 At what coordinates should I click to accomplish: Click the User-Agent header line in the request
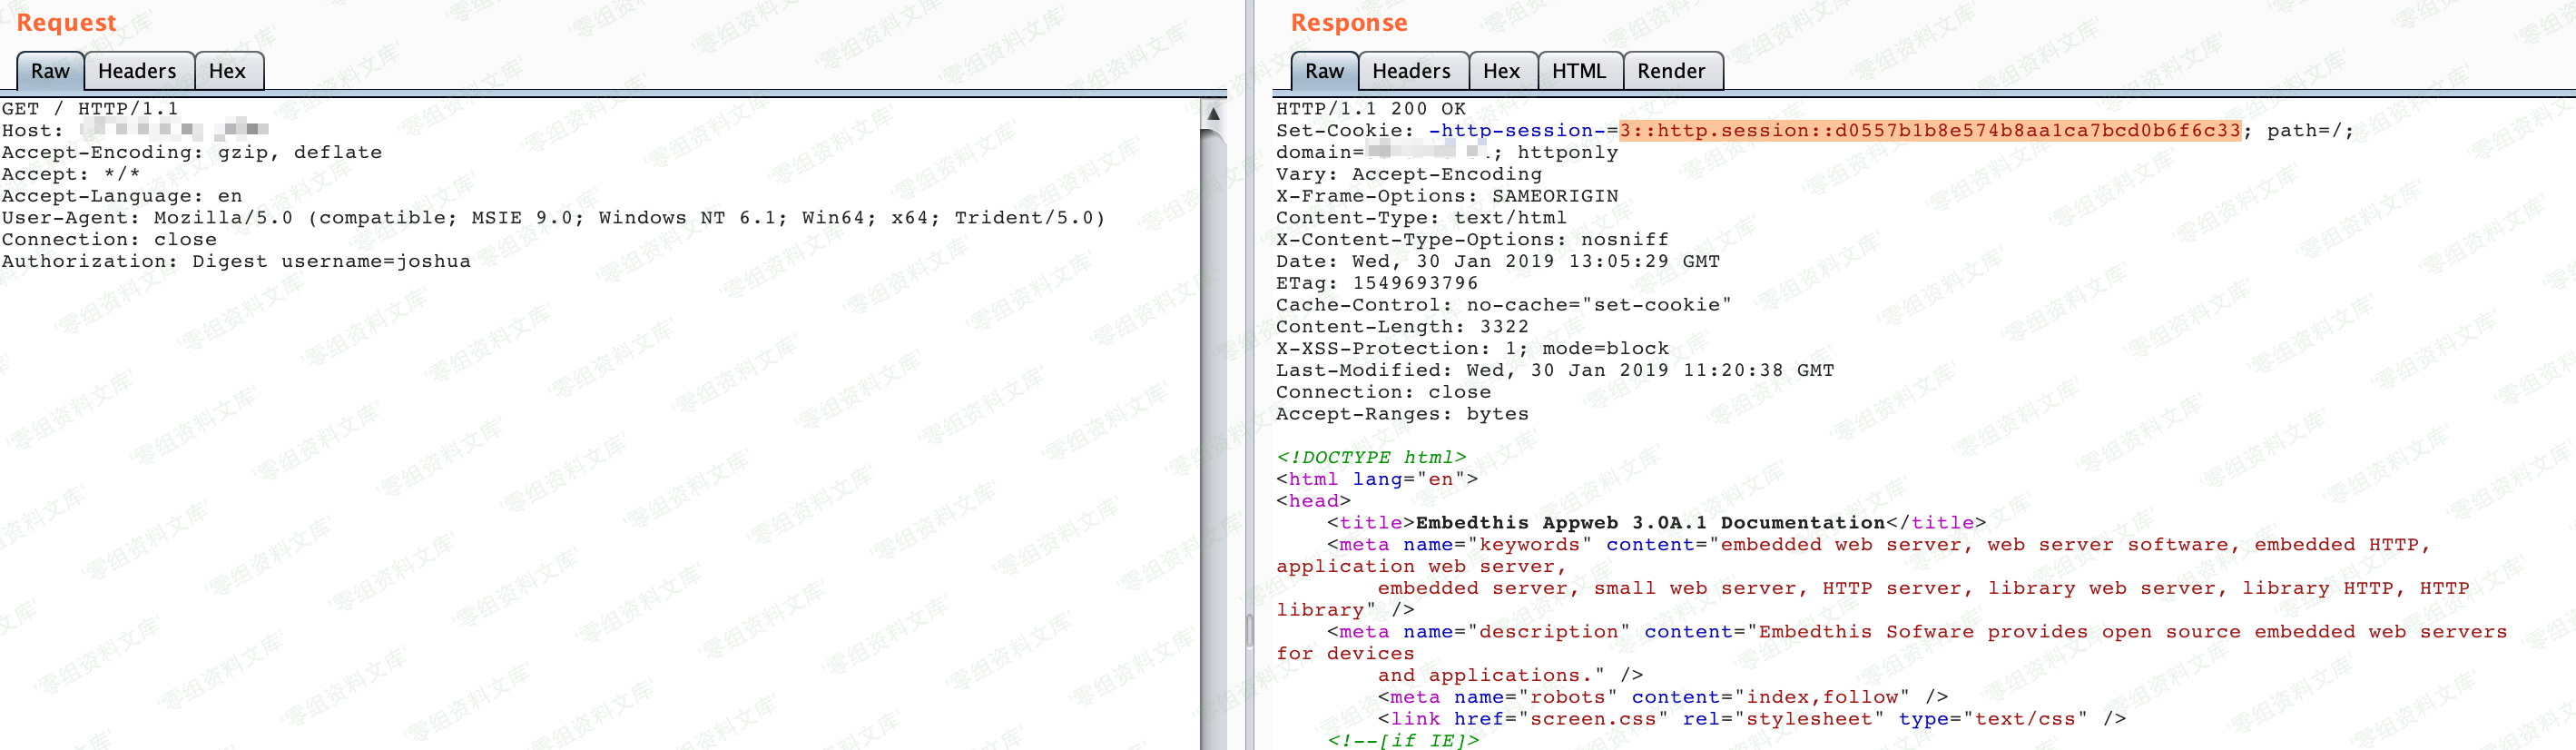(552, 218)
